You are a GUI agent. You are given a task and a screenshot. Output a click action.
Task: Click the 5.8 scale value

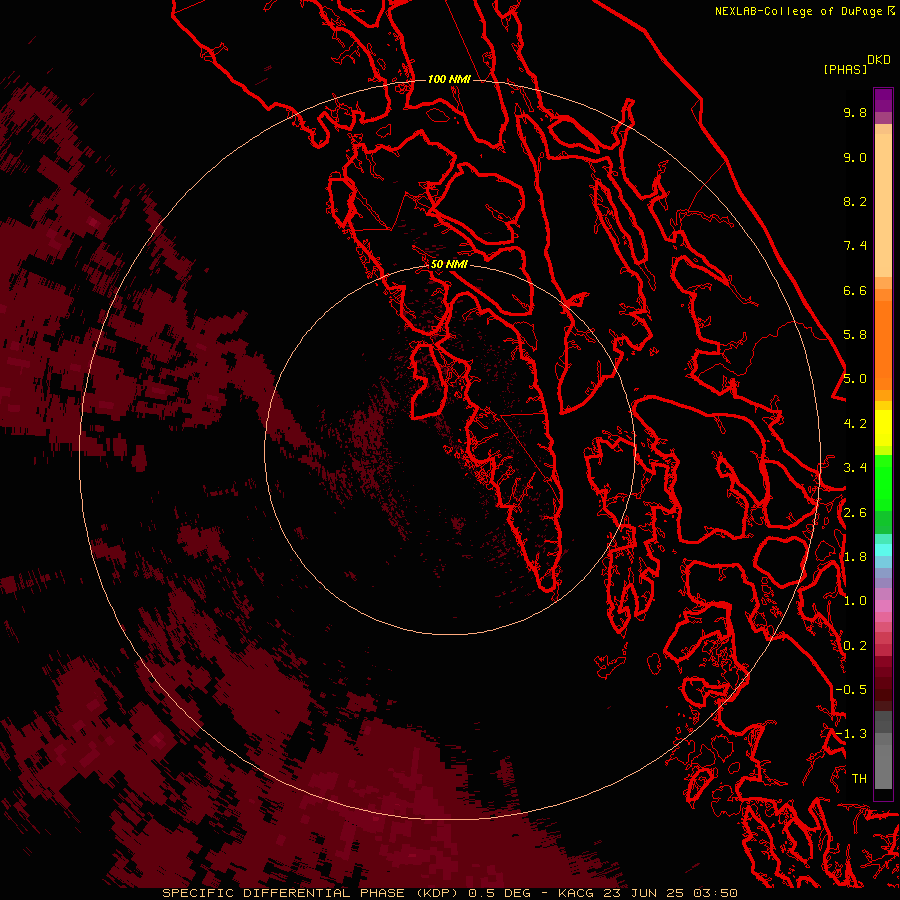point(855,335)
